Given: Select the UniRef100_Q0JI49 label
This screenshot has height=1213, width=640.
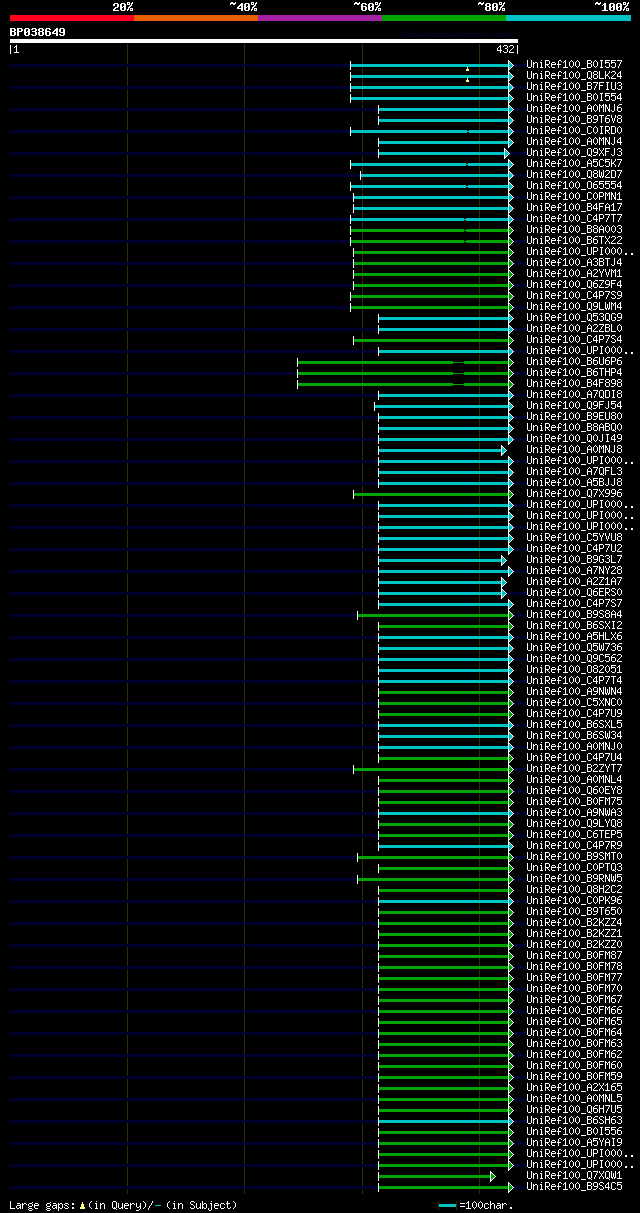Looking at the screenshot, I should (574, 438).
